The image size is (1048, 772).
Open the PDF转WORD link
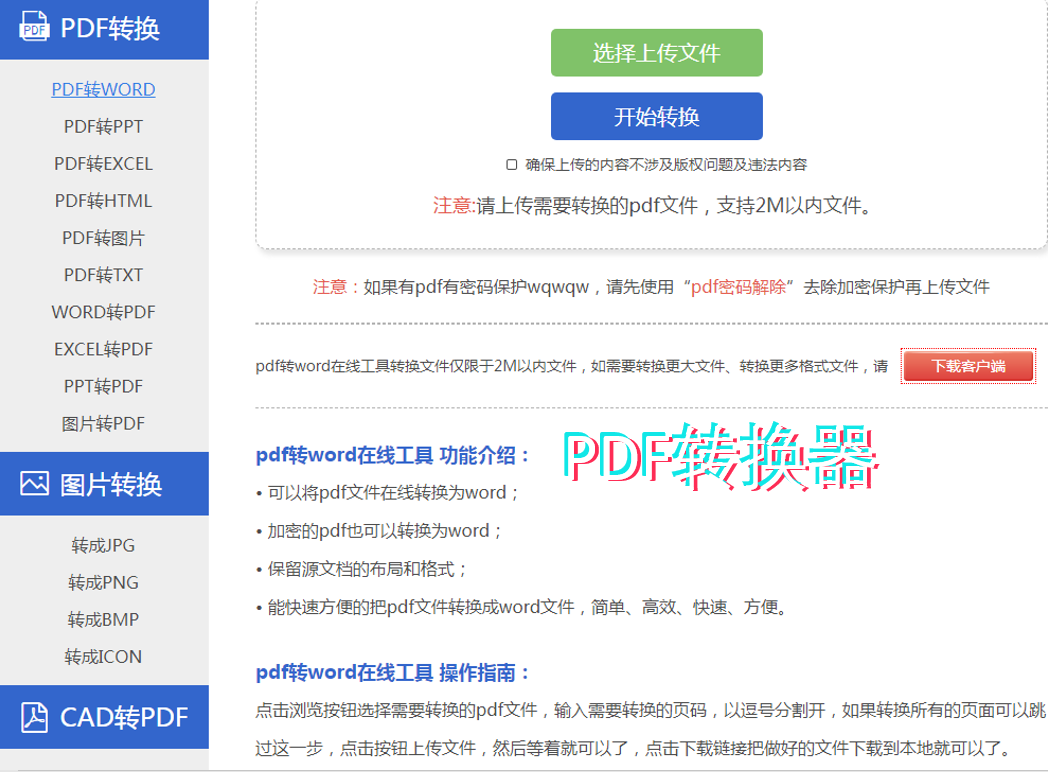[x=104, y=90]
